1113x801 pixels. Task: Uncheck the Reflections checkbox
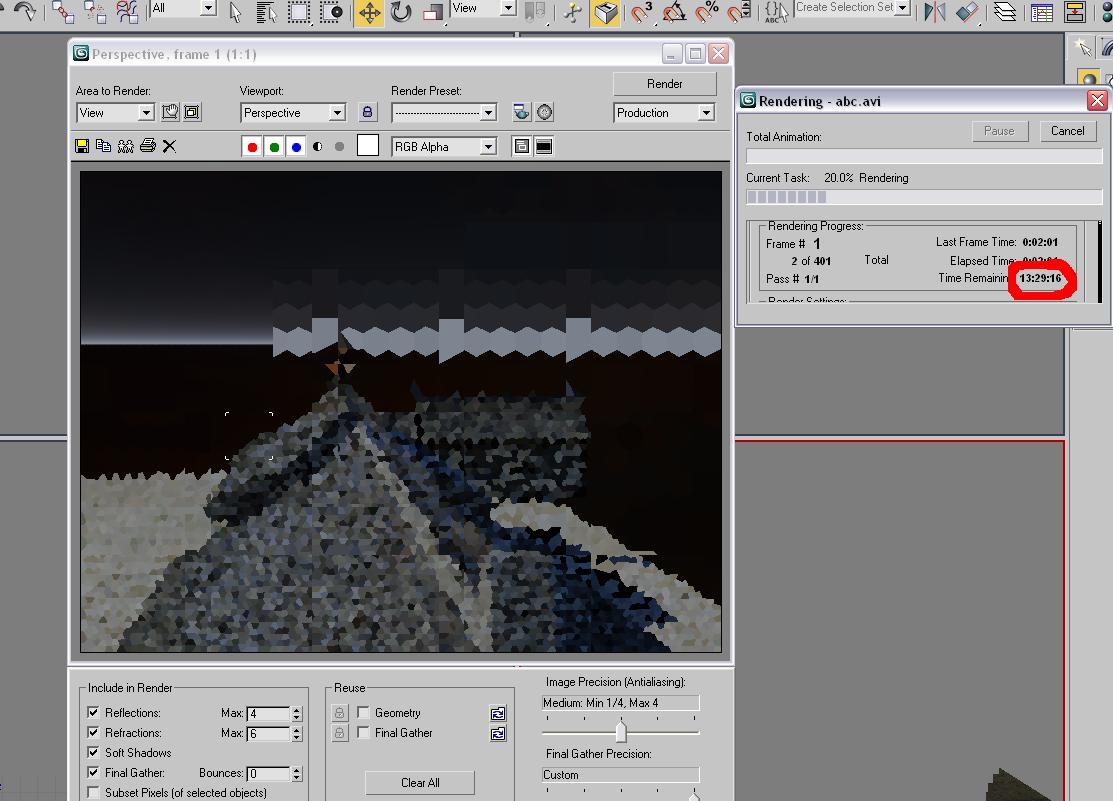93,713
